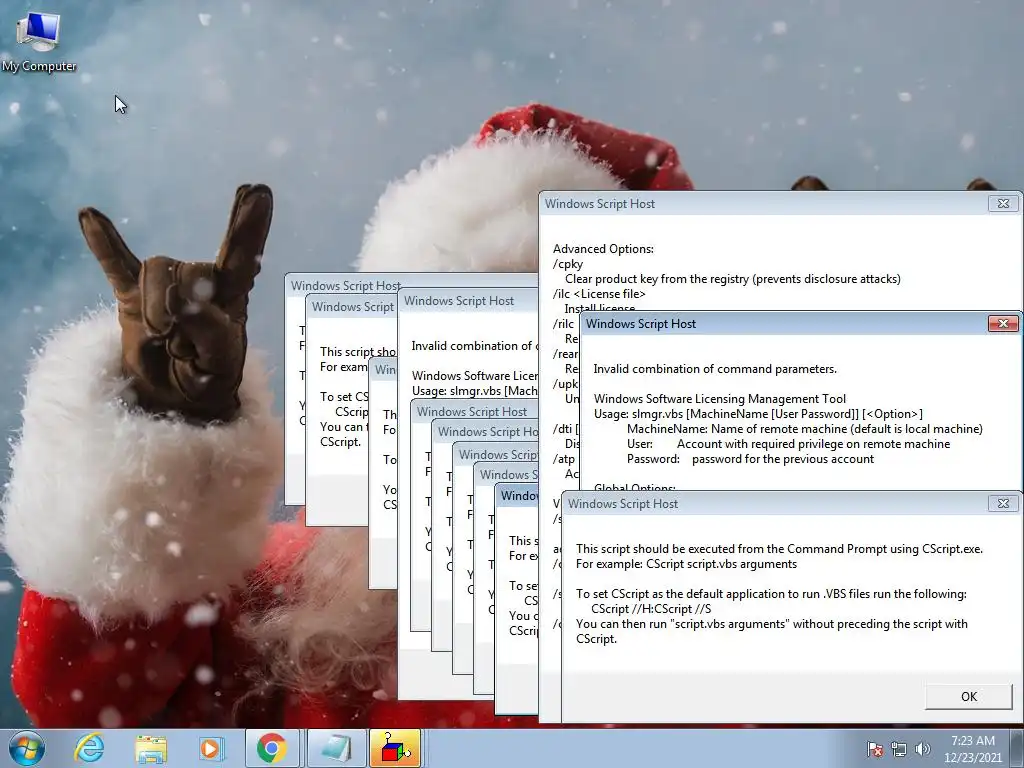This screenshot has height=768, width=1024.
Task: Select the colored cube app taskbar button
Action: click(394, 748)
